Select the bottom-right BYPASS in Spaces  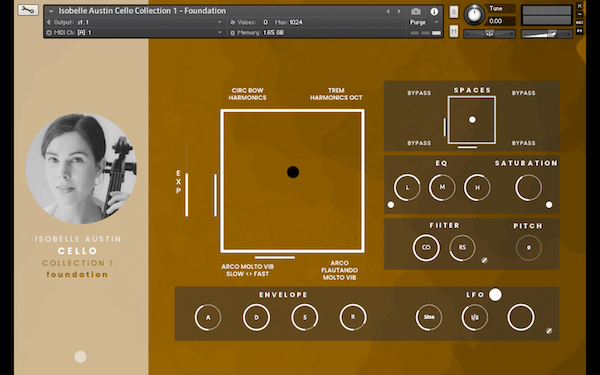523,143
